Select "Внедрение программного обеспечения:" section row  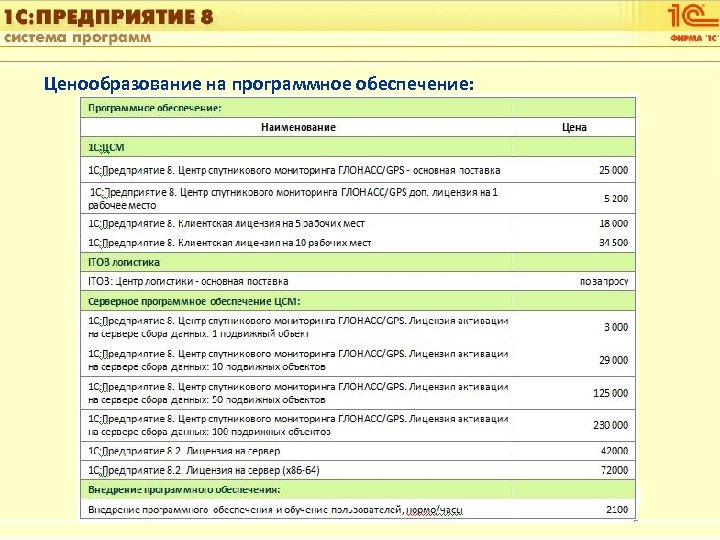358,489
